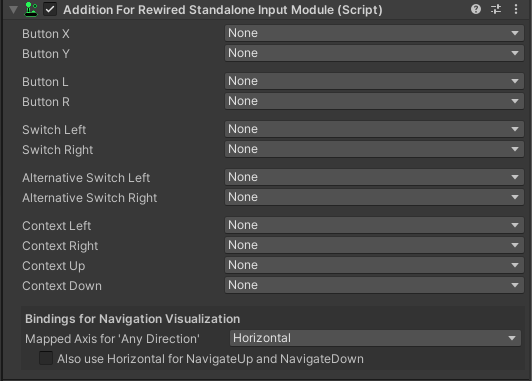Click the component title text
This screenshot has width=532, height=381.
point(223,10)
